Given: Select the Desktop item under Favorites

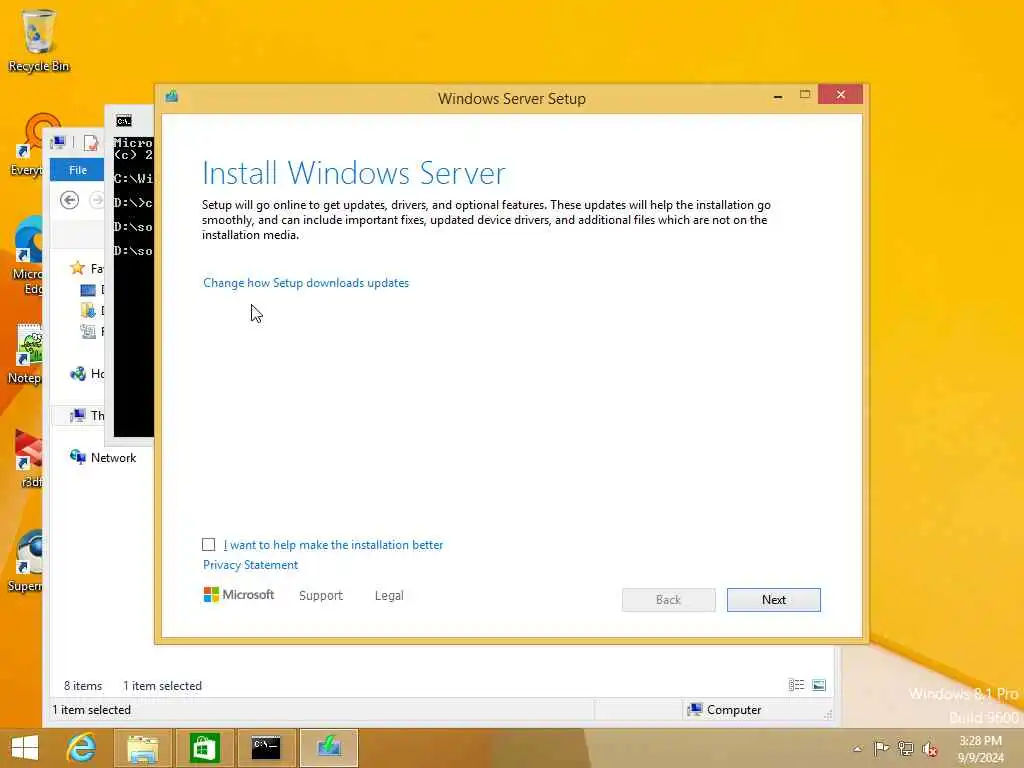Looking at the screenshot, I should (92, 289).
